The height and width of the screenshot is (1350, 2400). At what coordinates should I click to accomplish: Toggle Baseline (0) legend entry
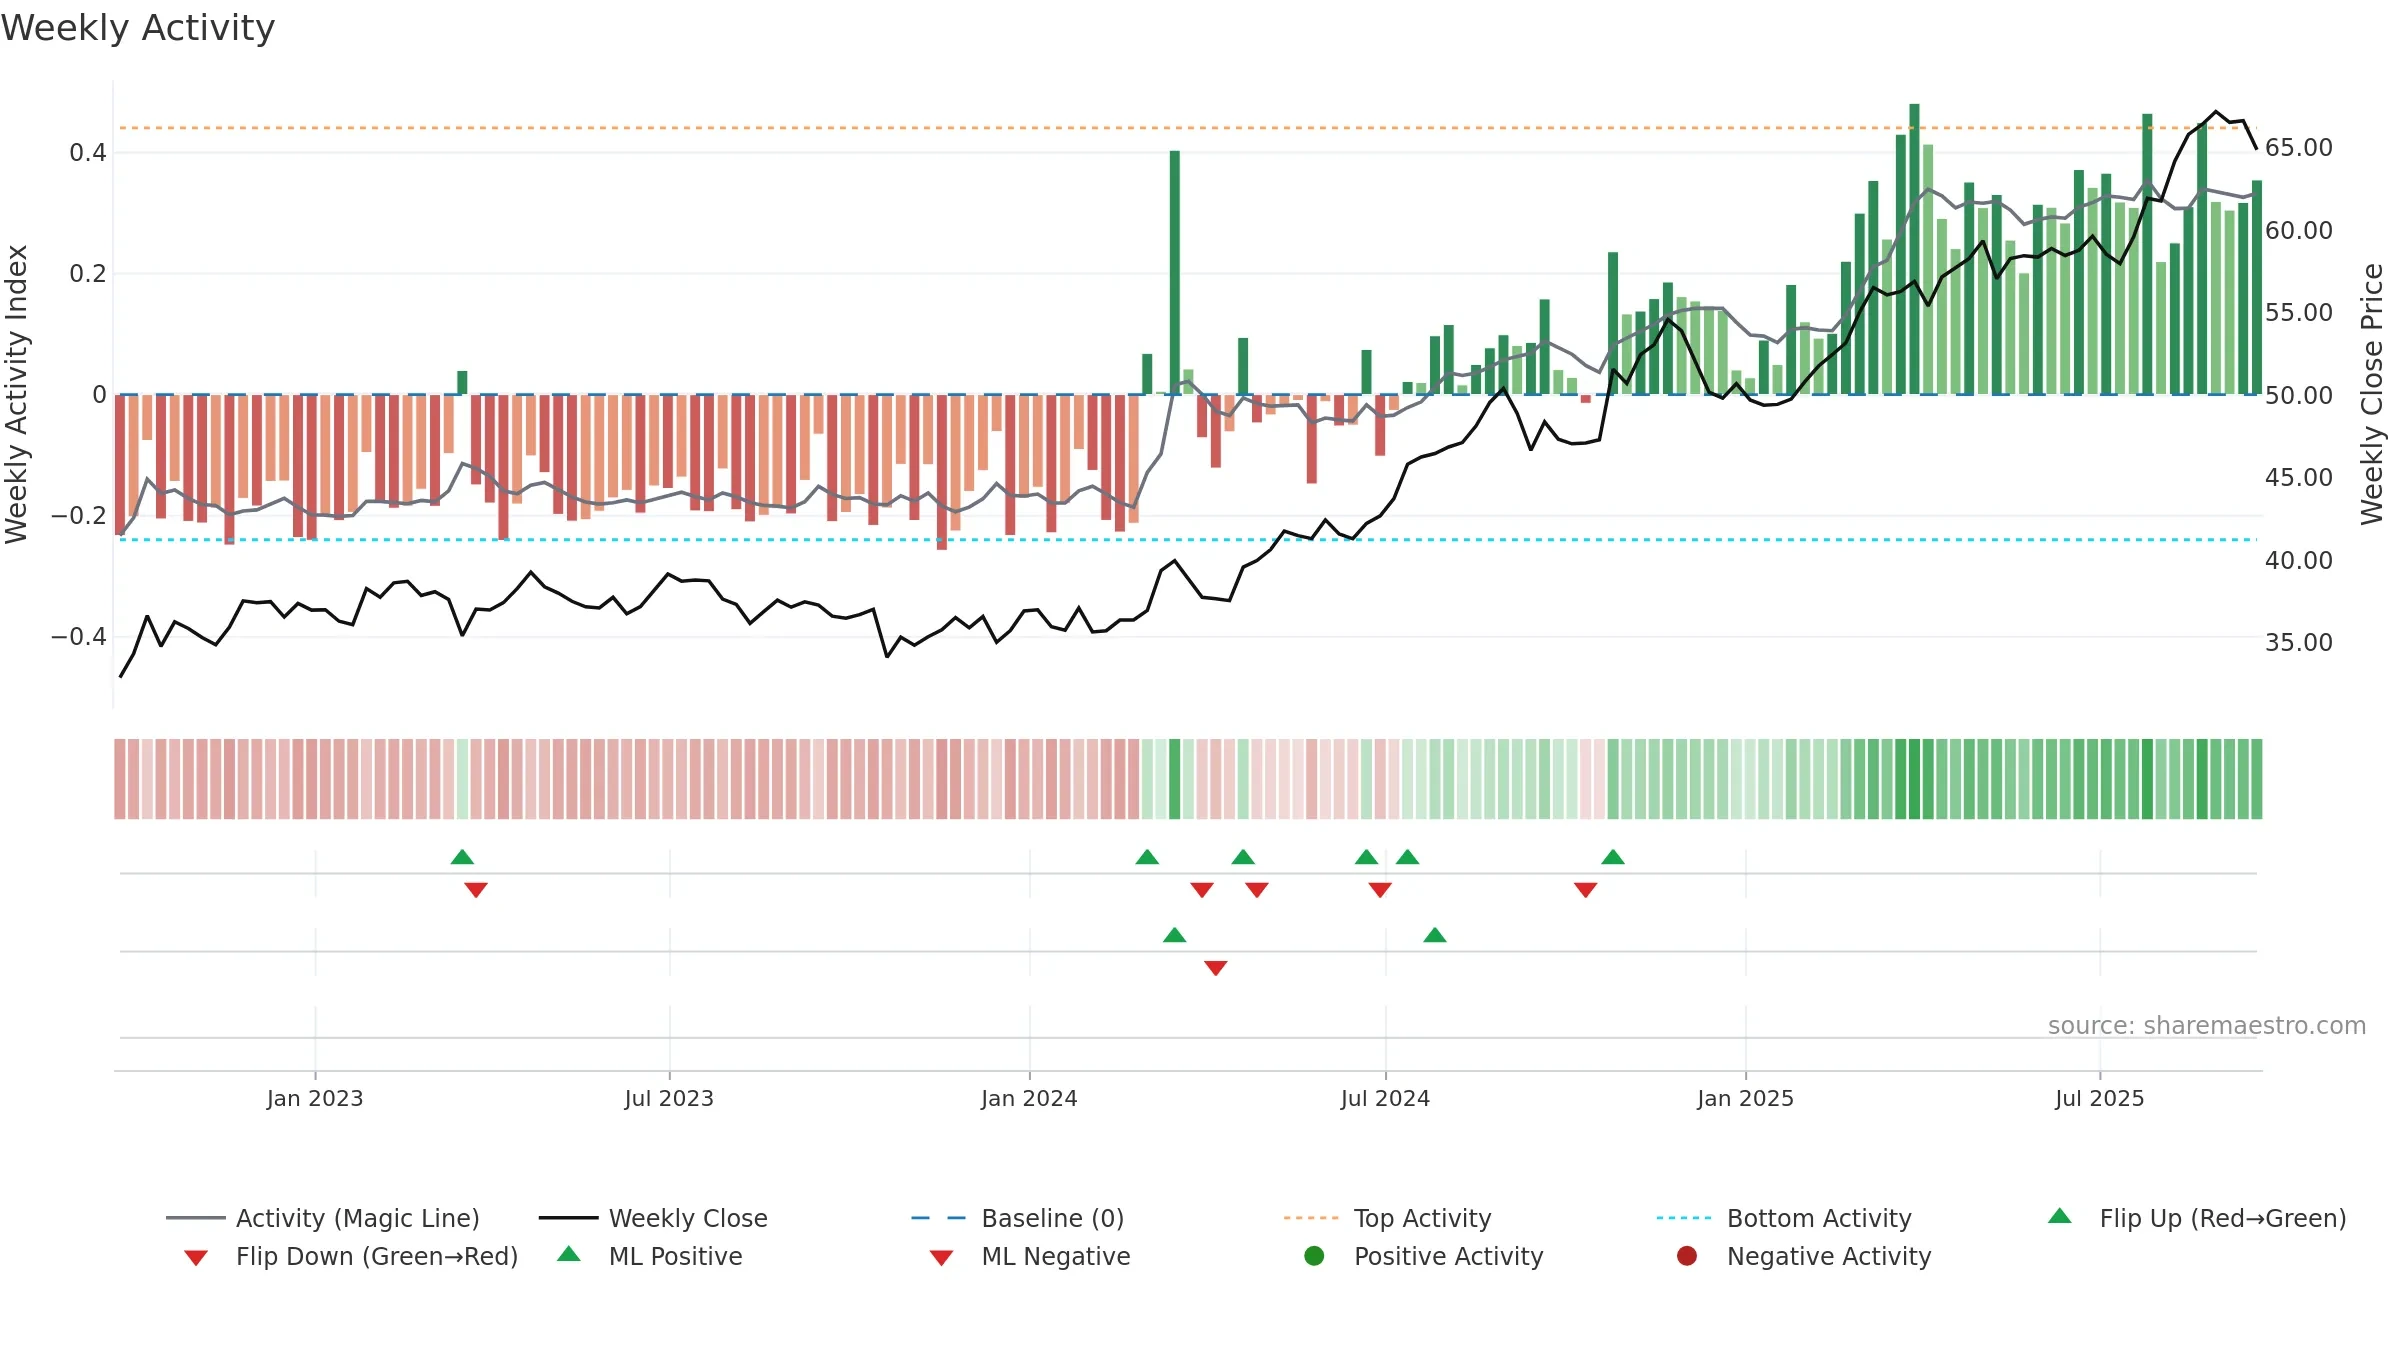pyautogui.click(x=1018, y=1218)
